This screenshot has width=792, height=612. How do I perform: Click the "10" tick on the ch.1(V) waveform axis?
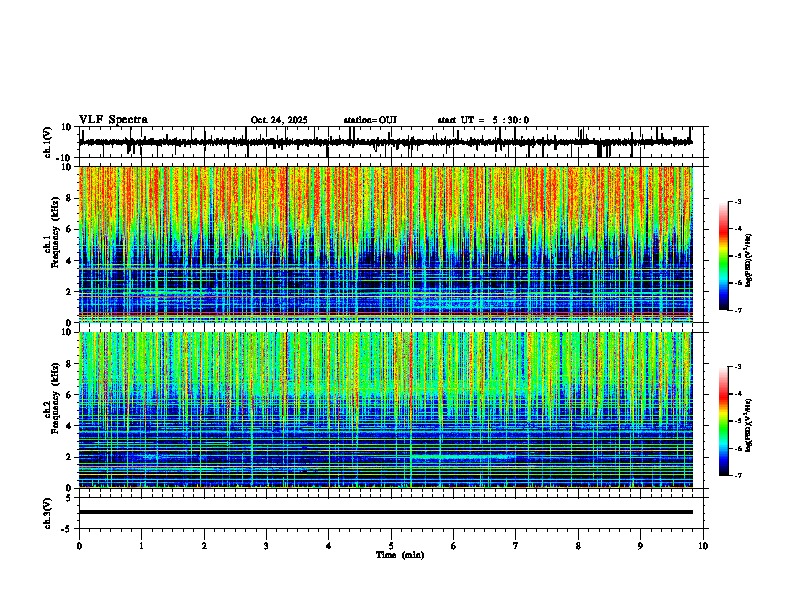67,127
